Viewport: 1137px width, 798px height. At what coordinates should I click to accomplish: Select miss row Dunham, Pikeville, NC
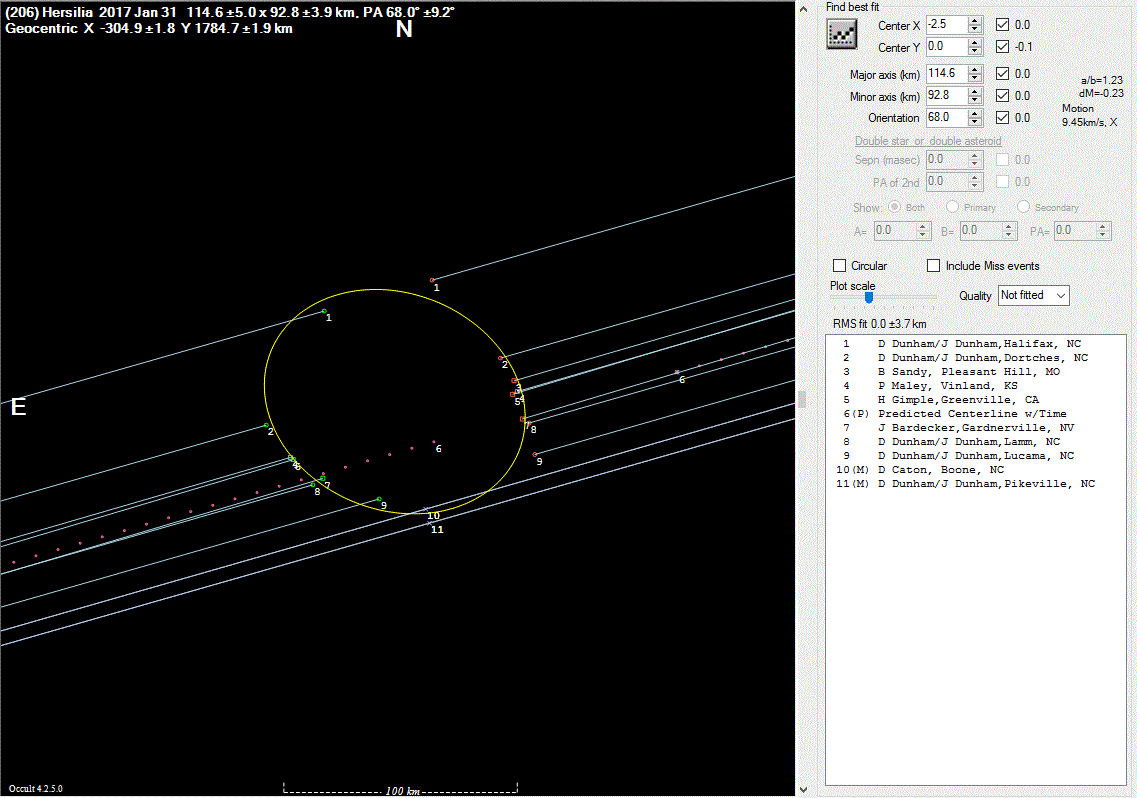(975, 484)
